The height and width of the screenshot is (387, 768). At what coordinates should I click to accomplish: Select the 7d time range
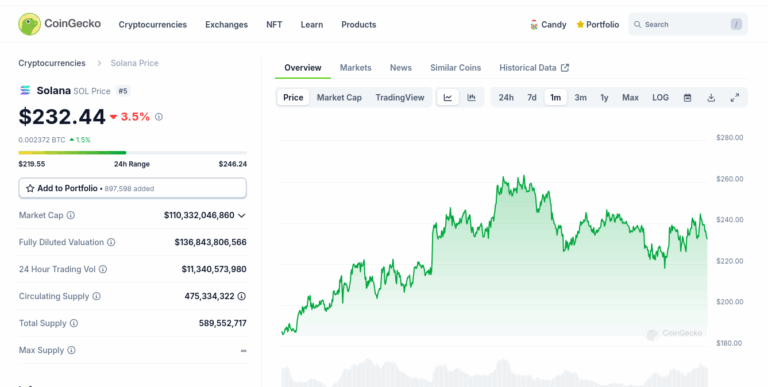pyautogui.click(x=532, y=97)
